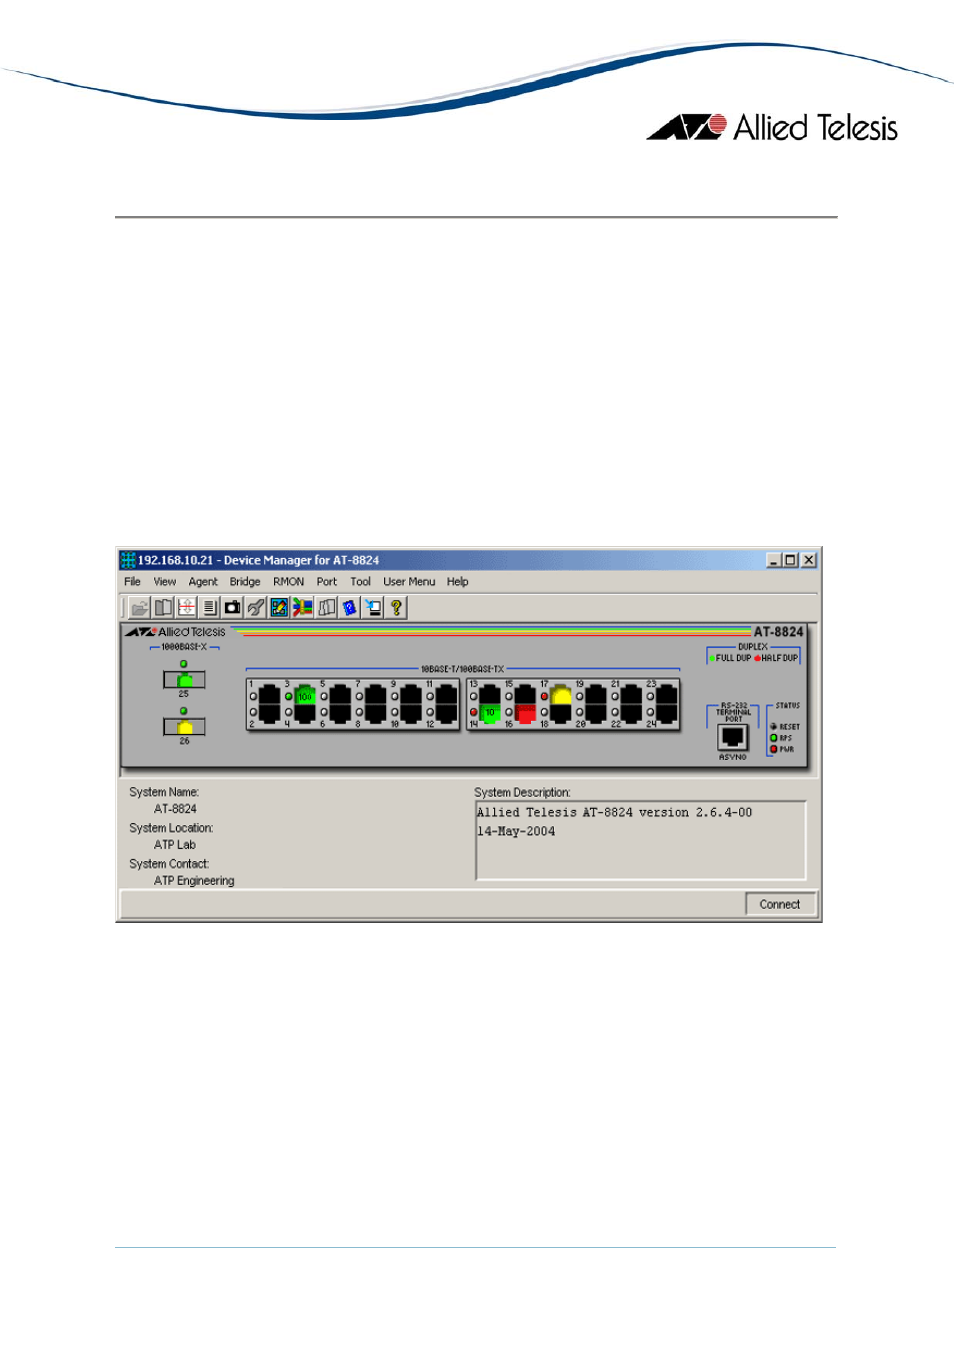
Task: Click the green LED above port 25
Action: tap(183, 664)
